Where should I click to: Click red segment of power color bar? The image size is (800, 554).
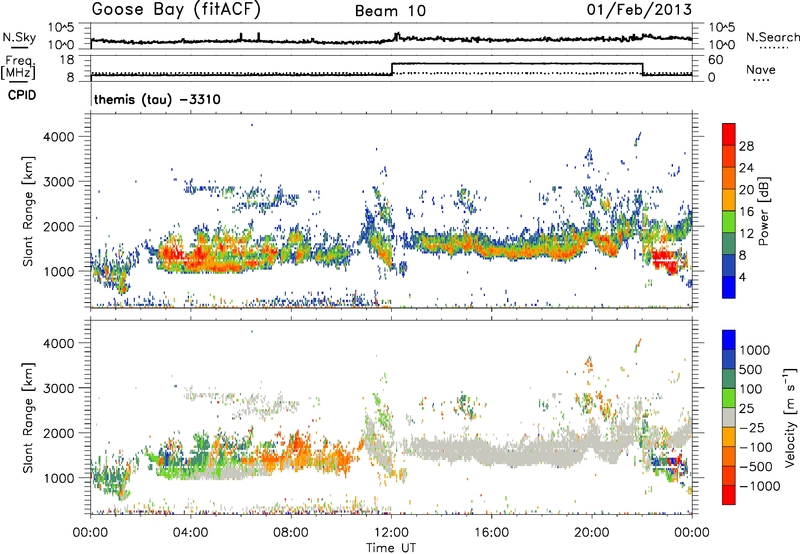pos(729,134)
